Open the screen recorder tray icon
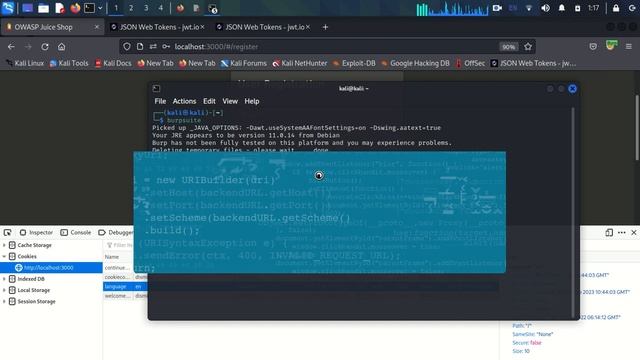The height and width of the screenshot is (360, 640). pyautogui.click(x=497, y=8)
